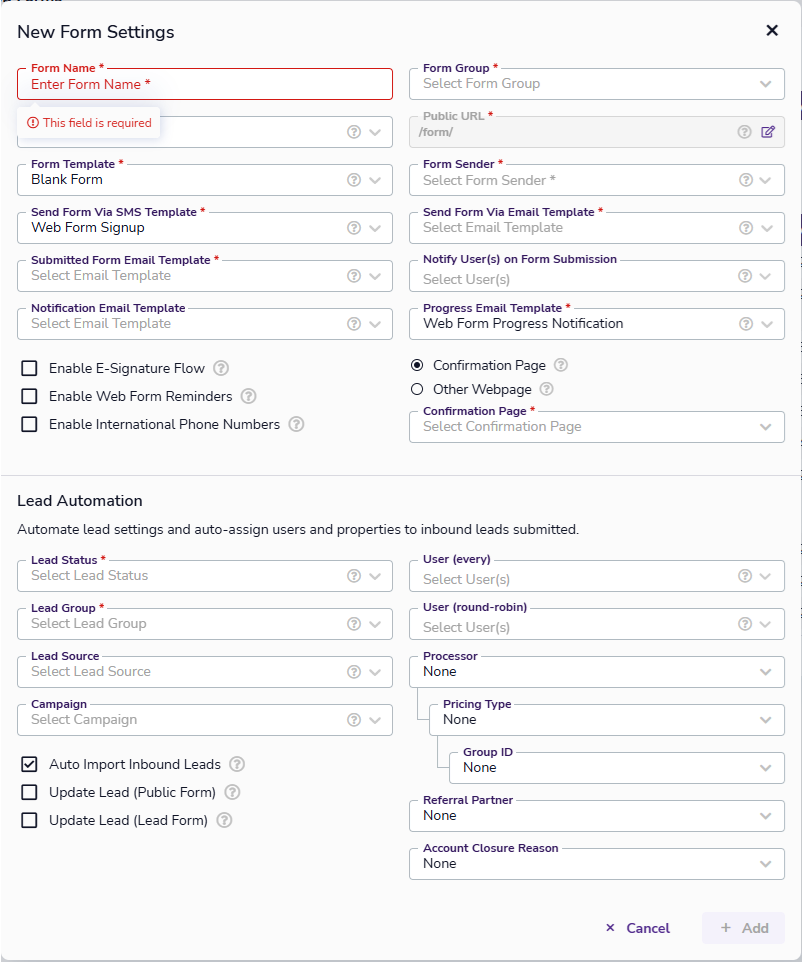The width and height of the screenshot is (802, 963).
Task: Click help icon next to Other Webpage
Action: 546,389
